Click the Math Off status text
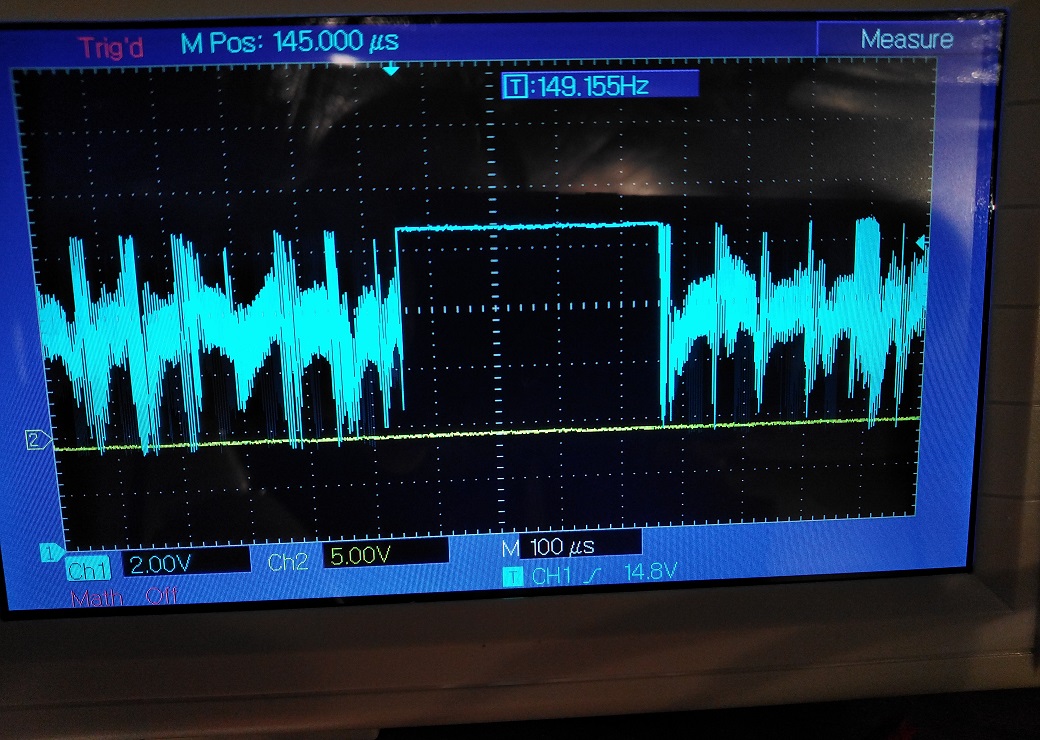This screenshot has height=740, width=1040. click(124, 597)
